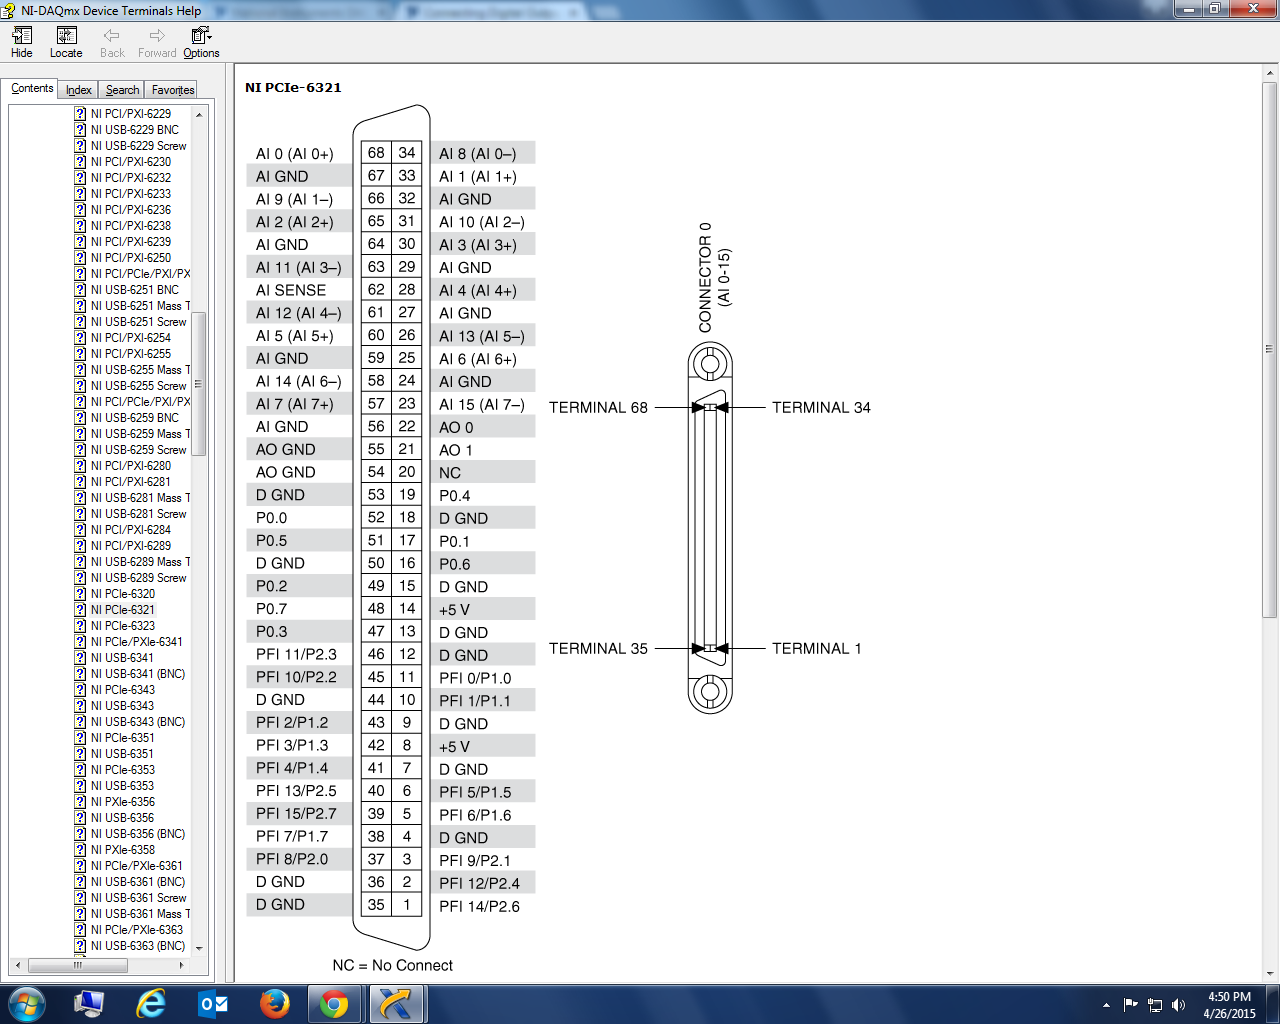
Task: Switch to the Index tab
Action: [79, 90]
